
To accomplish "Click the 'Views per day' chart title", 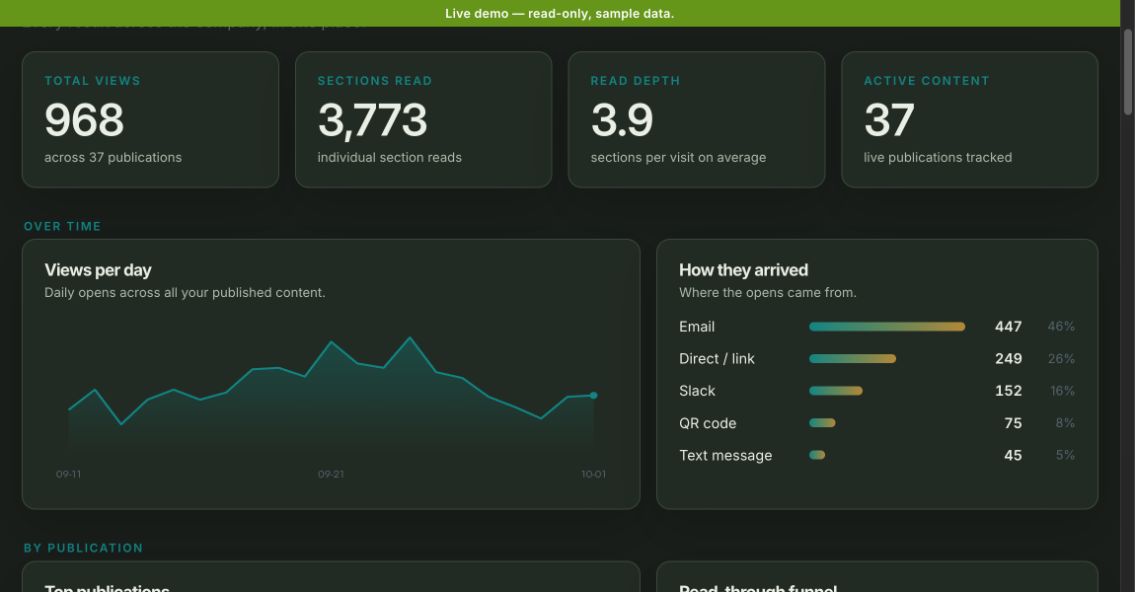I will [x=98, y=270].
